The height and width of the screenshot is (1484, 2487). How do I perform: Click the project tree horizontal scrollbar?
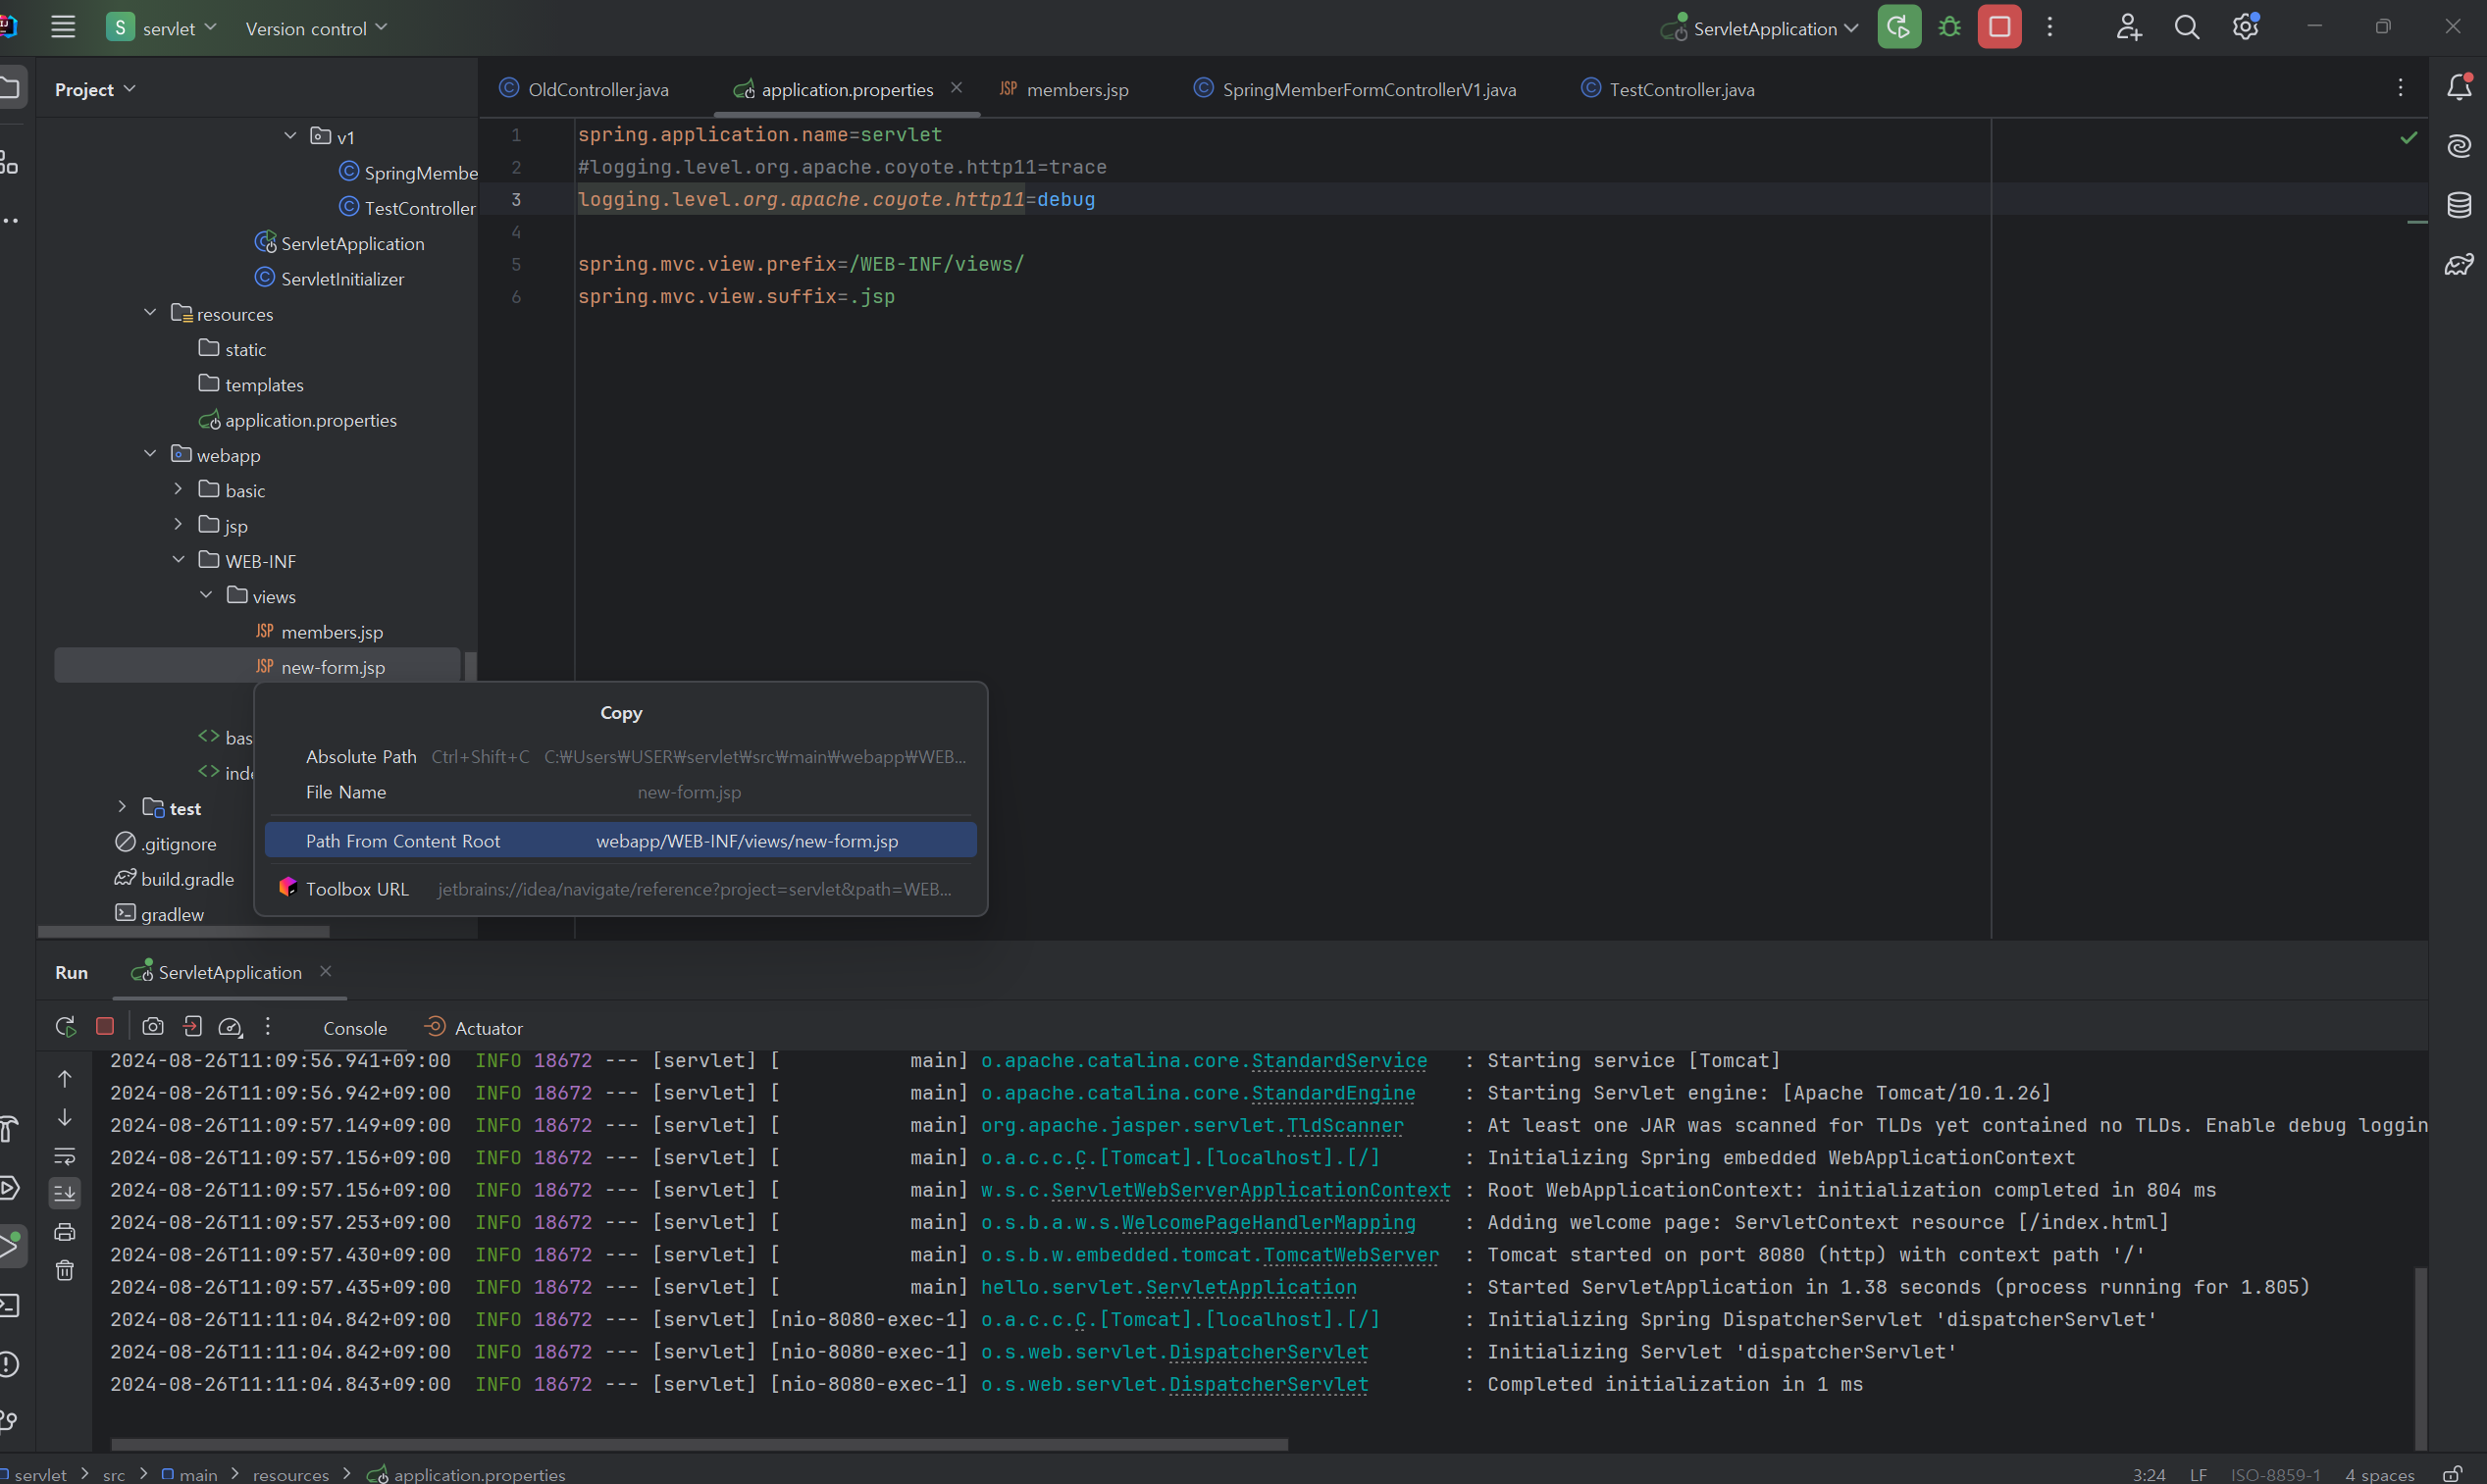pos(183,931)
